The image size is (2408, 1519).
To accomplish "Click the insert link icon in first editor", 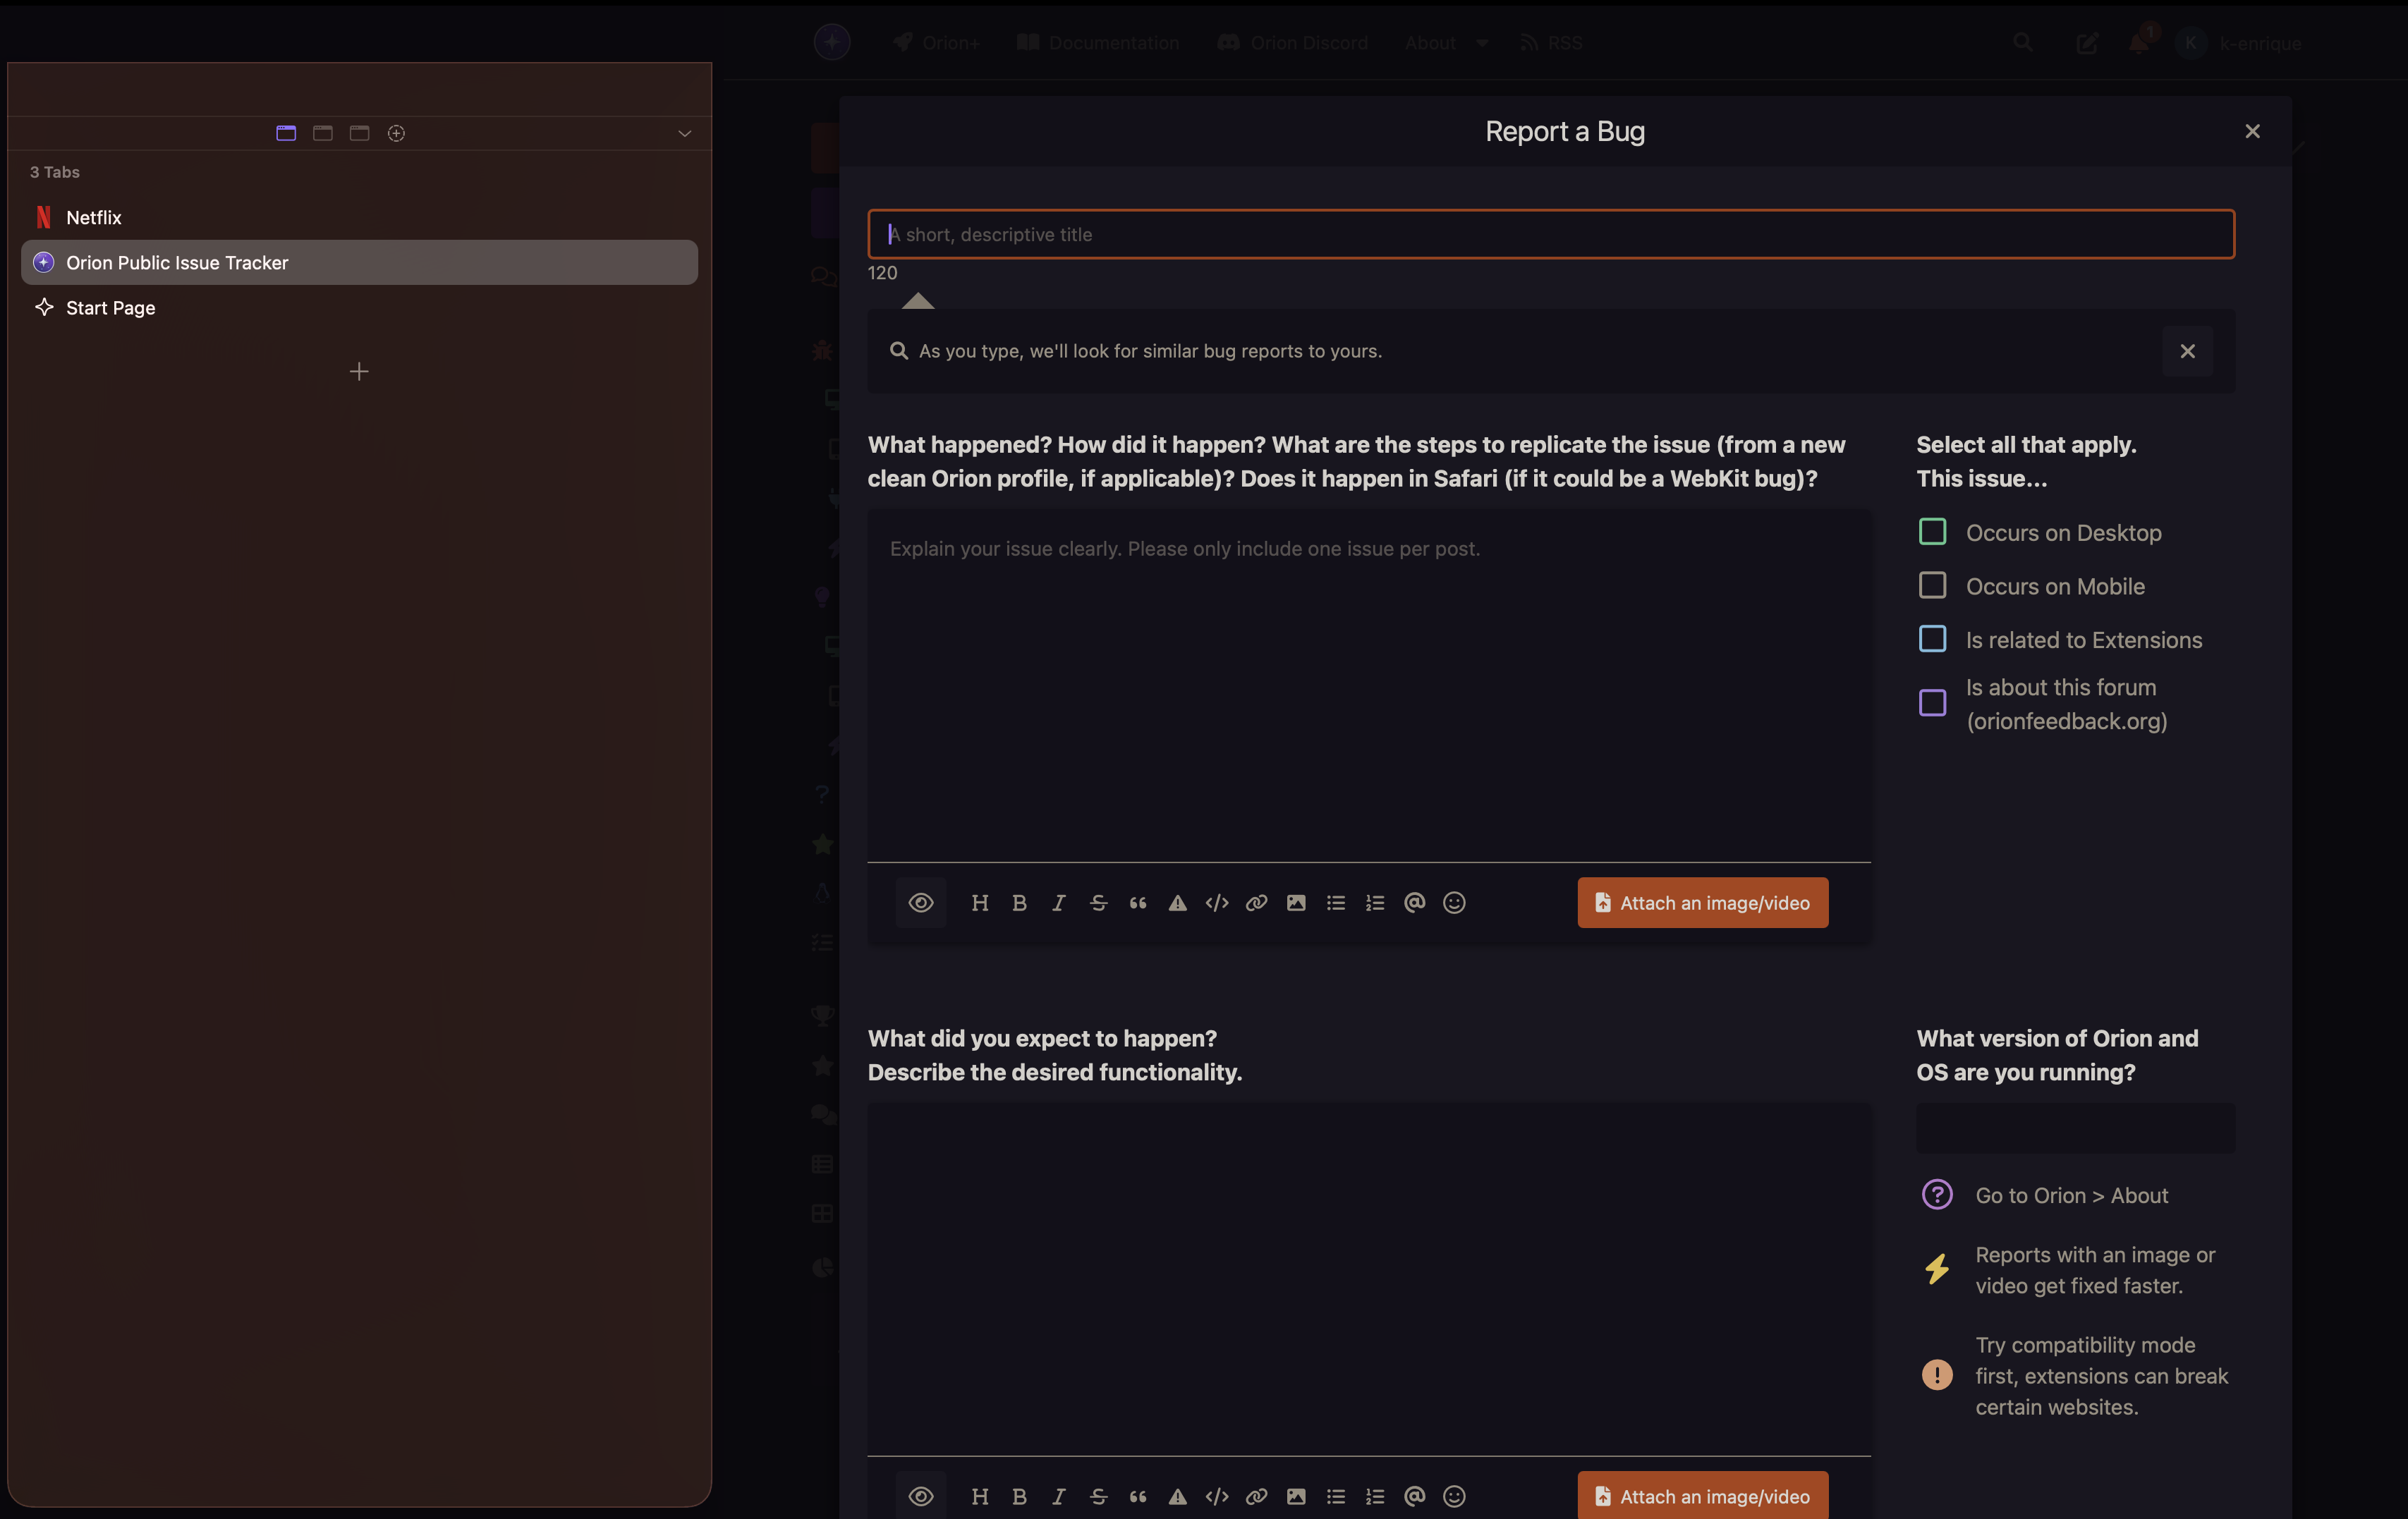I will (x=1256, y=903).
